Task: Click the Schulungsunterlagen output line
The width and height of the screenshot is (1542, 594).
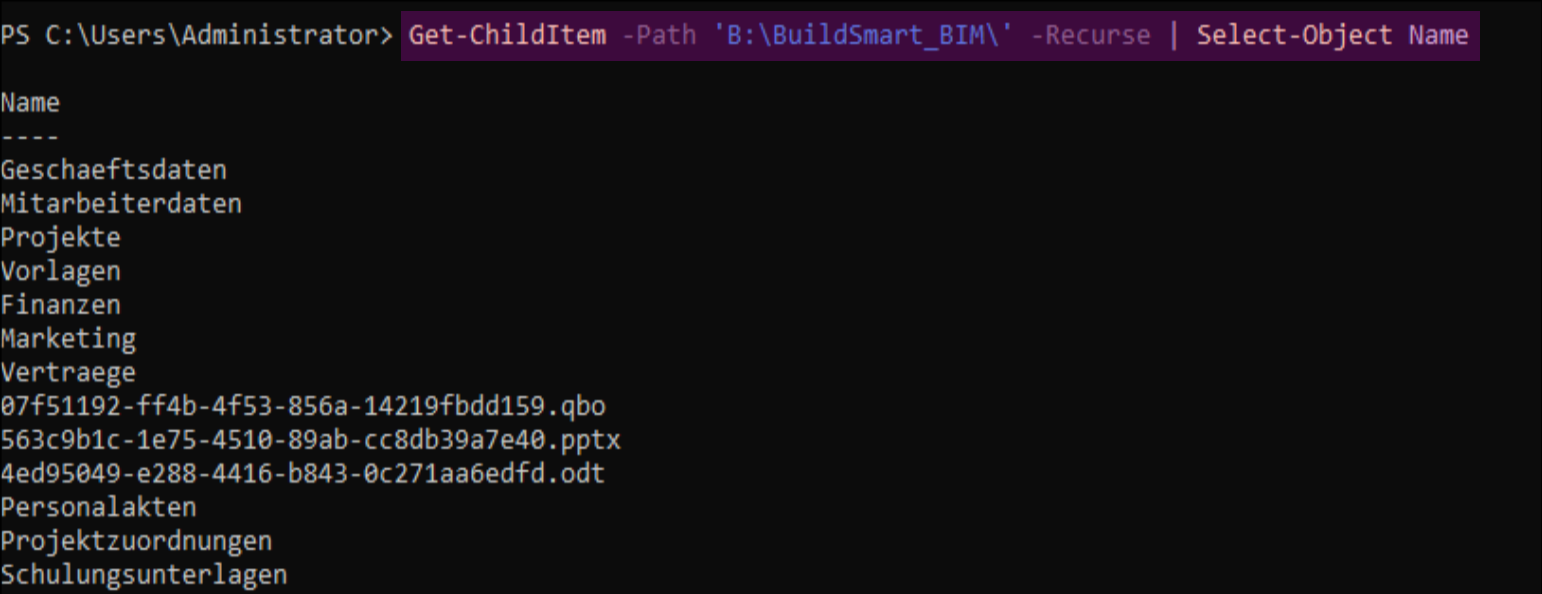Action: pos(144,575)
